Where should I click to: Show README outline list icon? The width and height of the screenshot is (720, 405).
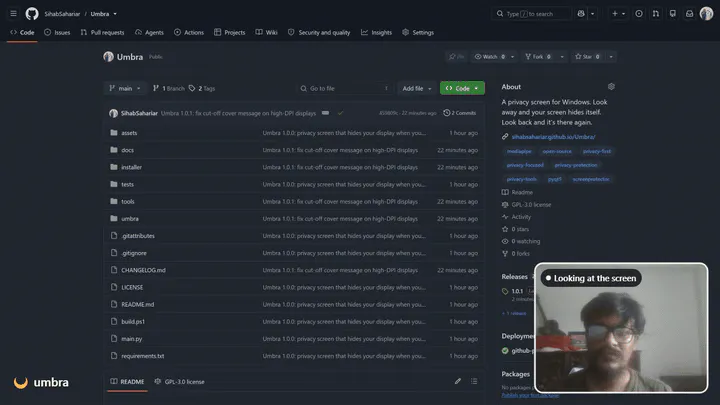(474, 381)
